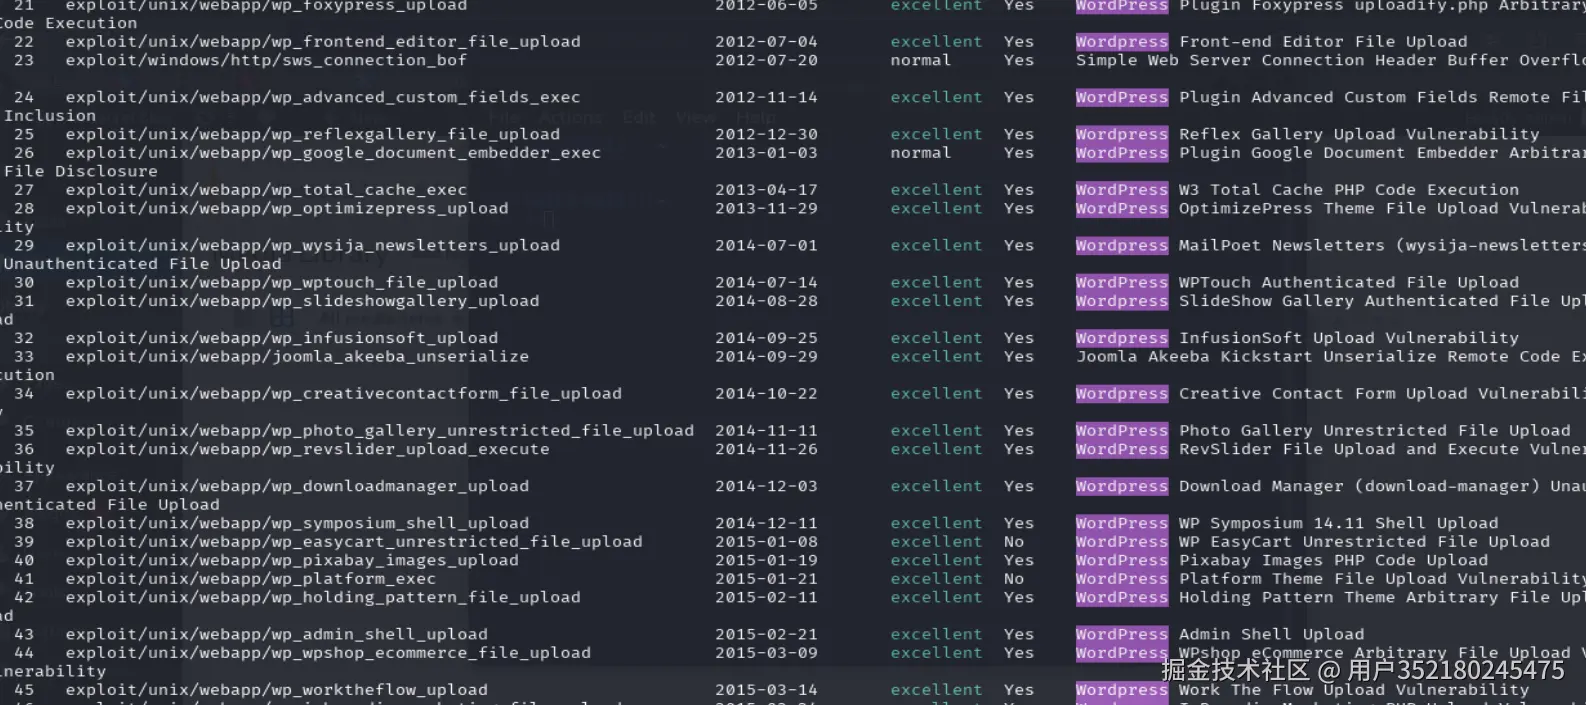The width and height of the screenshot is (1586, 705).
Task: Select module path wp_downloadmanager_upload
Action: (297, 486)
